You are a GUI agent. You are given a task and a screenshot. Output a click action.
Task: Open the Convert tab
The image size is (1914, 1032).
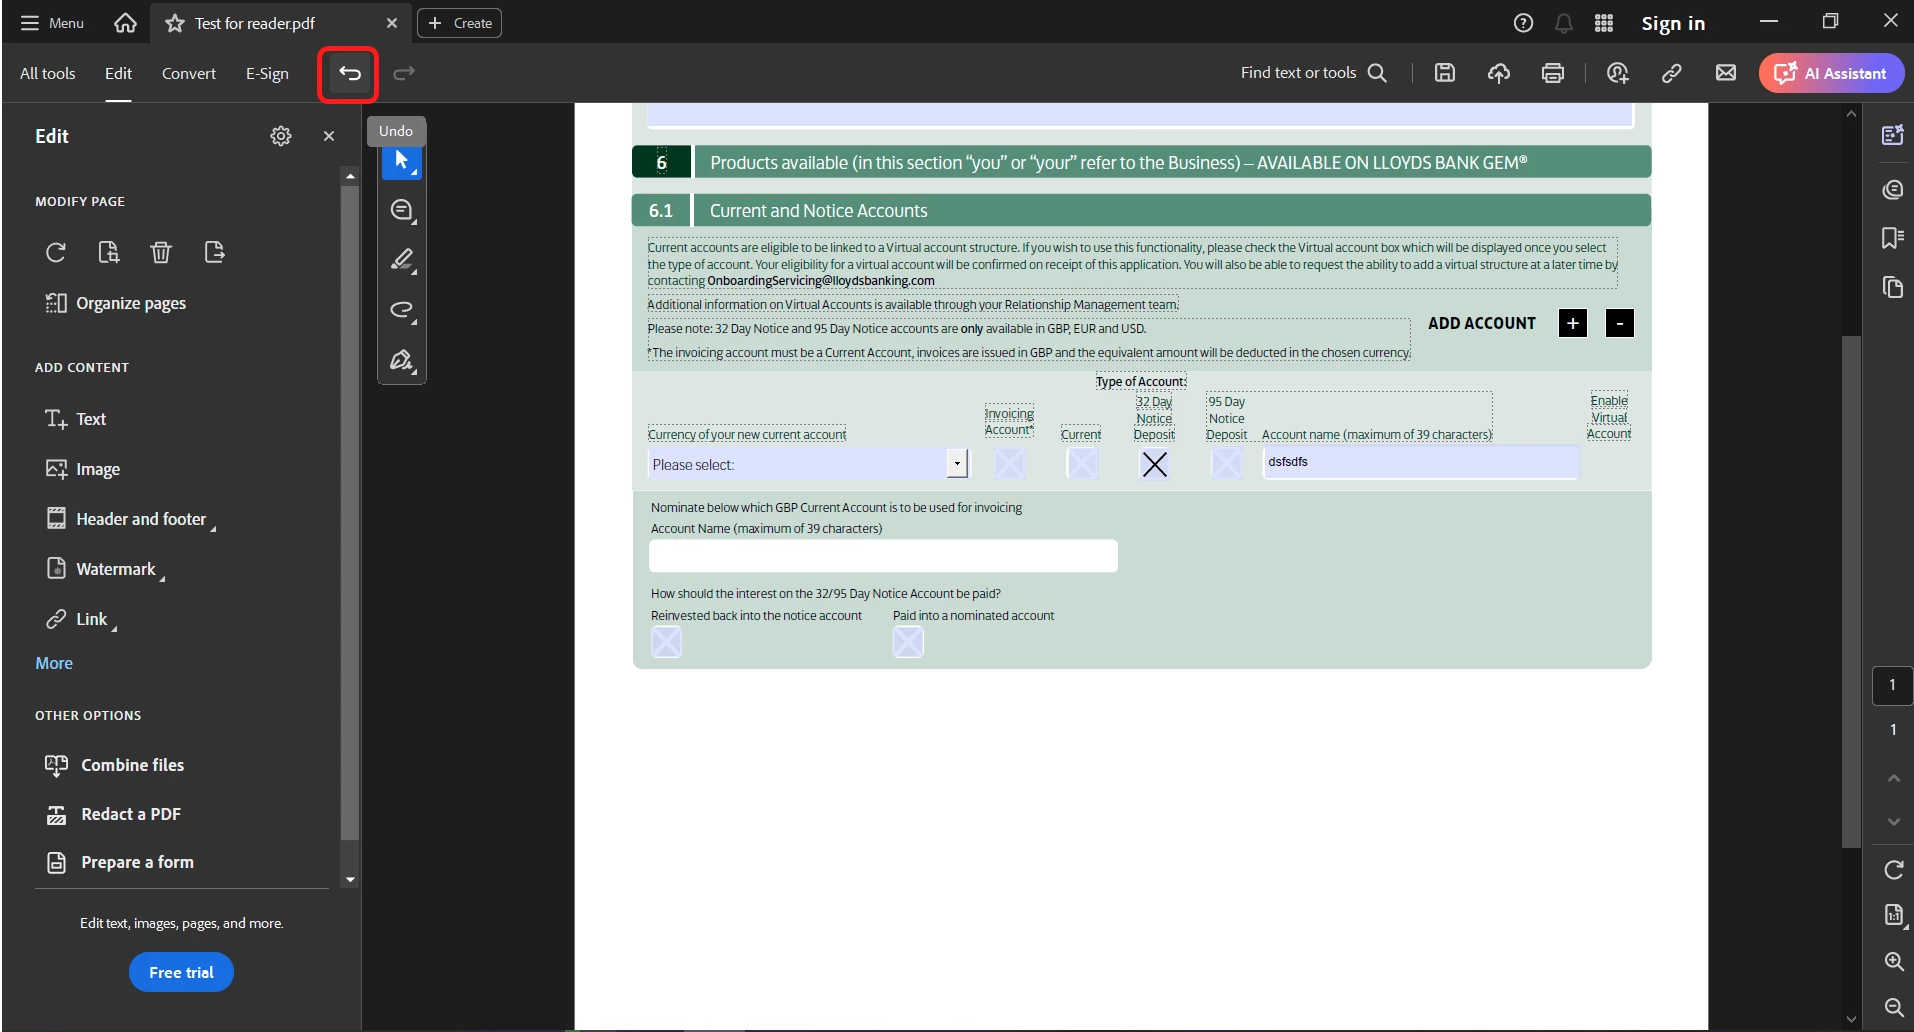[x=189, y=73]
